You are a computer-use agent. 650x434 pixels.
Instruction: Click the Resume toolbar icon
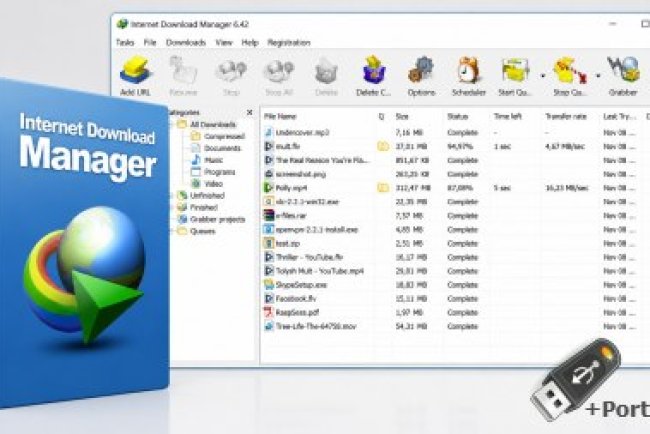(183, 76)
